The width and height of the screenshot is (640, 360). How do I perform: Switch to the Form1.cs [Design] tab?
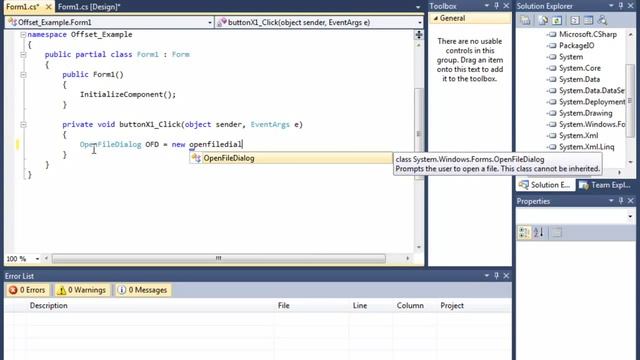point(89,7)
